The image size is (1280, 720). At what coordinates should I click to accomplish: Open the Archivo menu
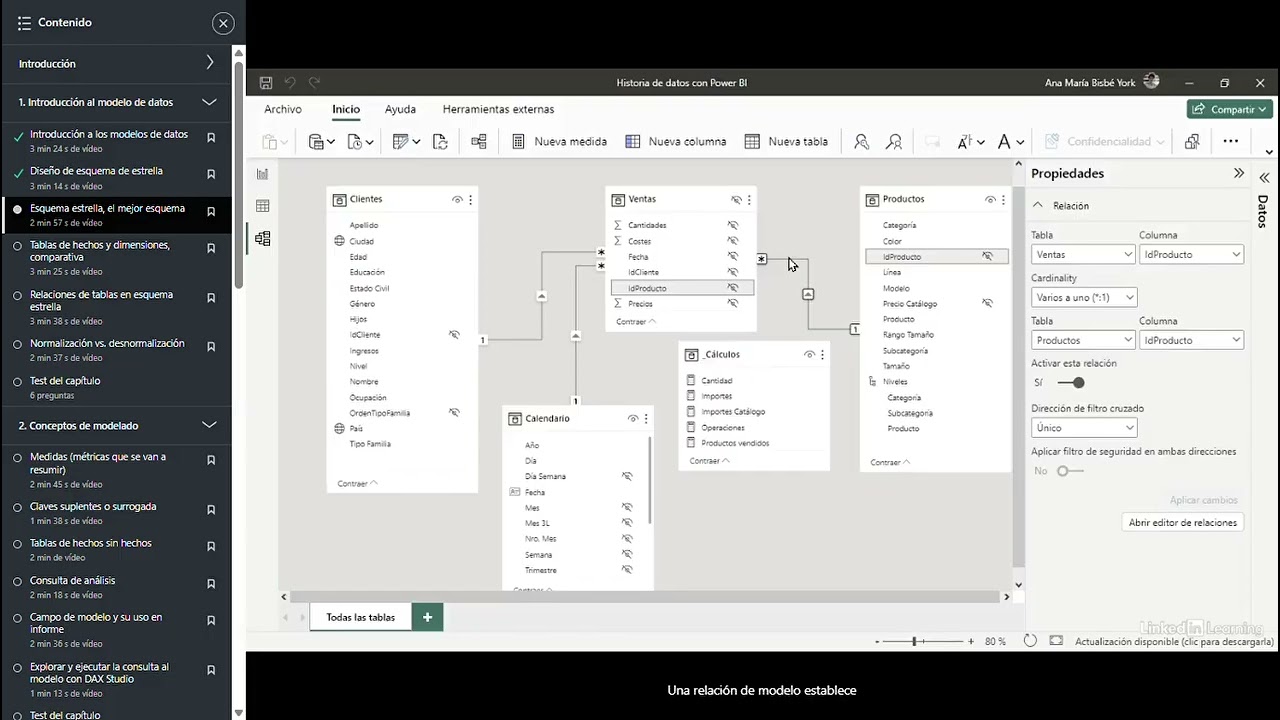[x=283, y=109]
